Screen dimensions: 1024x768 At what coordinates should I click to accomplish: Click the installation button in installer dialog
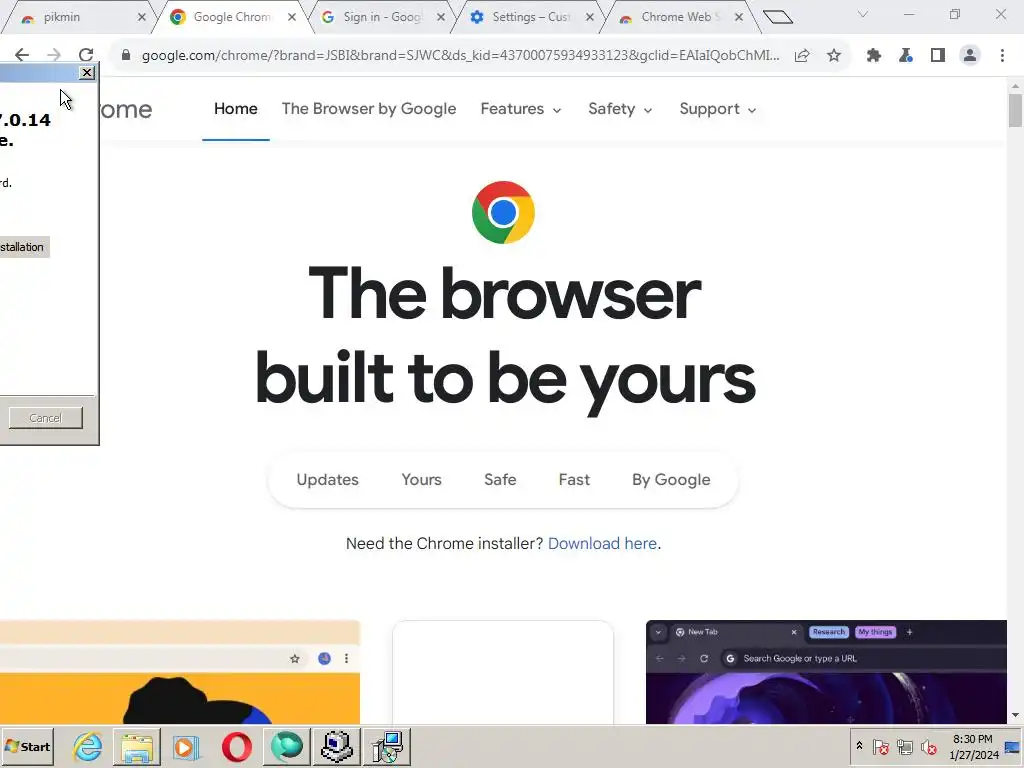24,247
